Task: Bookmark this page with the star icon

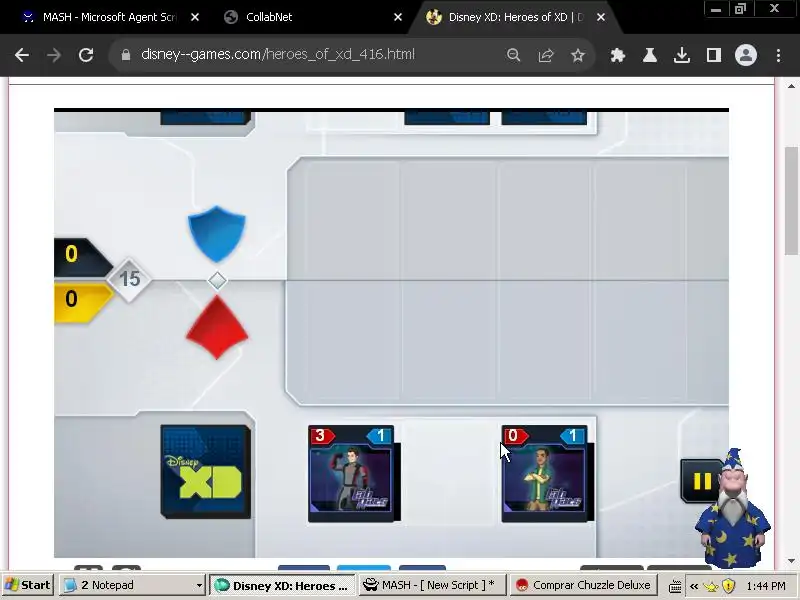Action: coord(578,55)
